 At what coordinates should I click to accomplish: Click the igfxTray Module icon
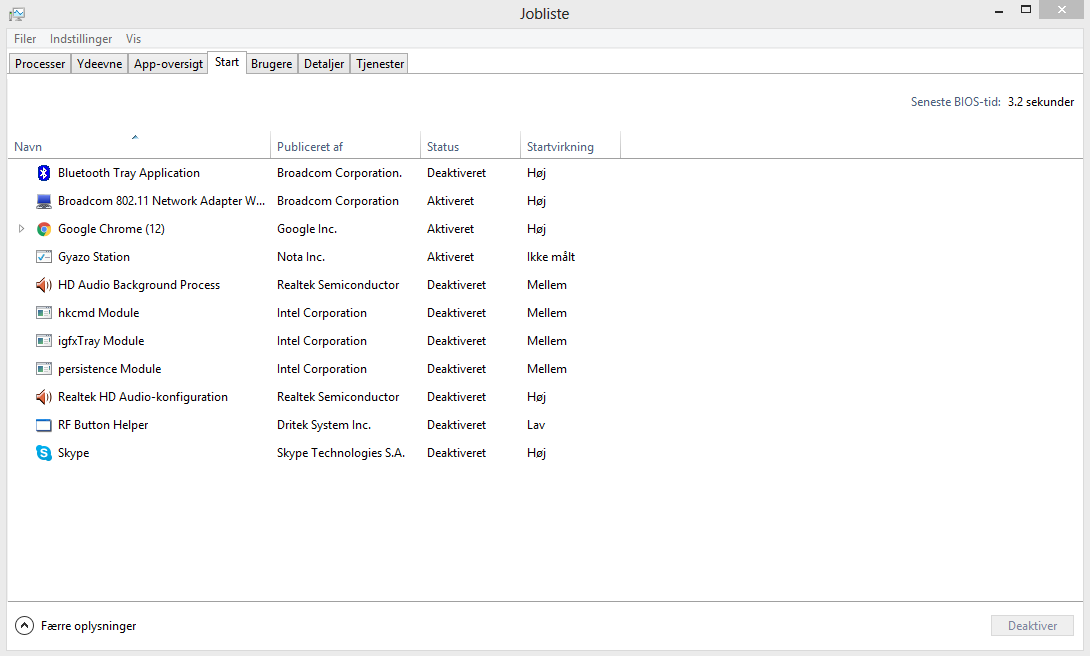pos(44,341)
